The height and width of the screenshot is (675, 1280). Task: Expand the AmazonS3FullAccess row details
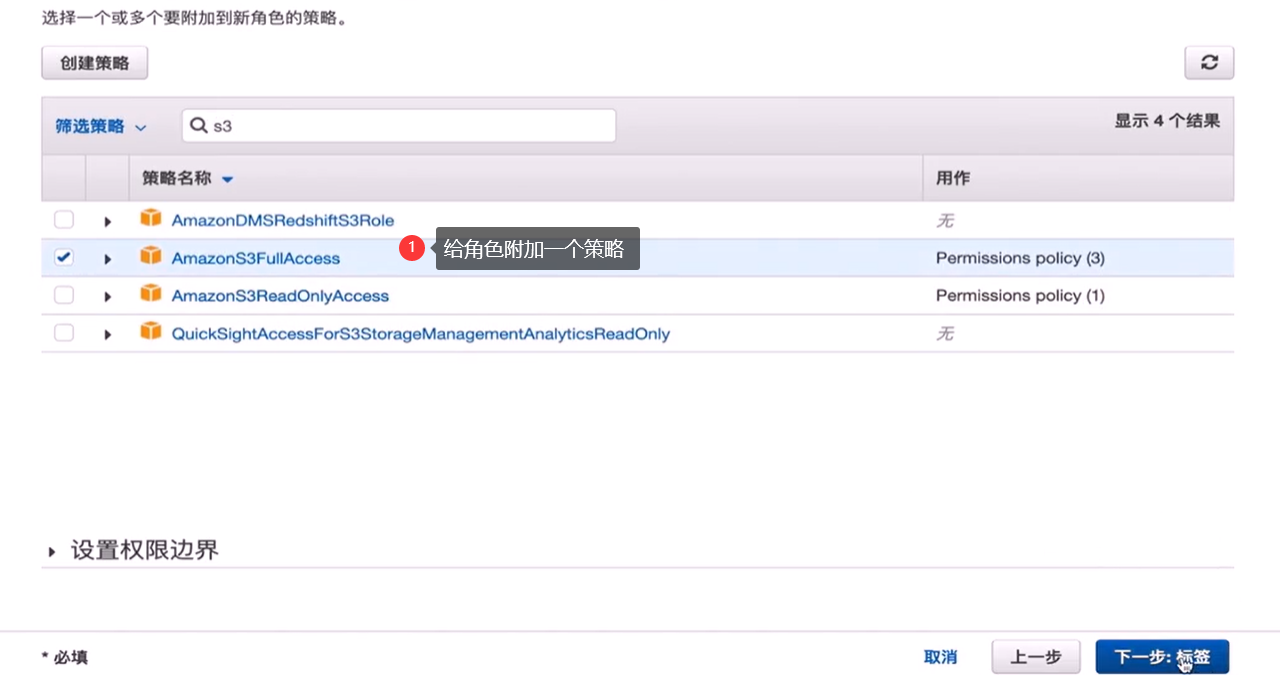[x=108, y=259]
